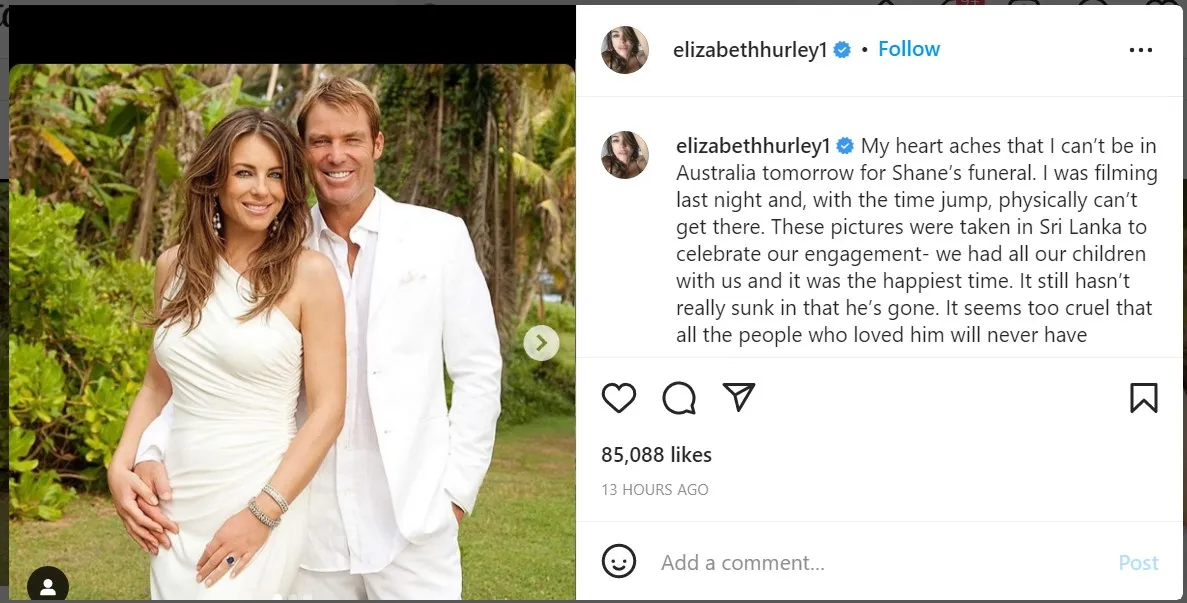Follow elizabethhurley1 account
1187x603 pixels.
click(908, 49)
